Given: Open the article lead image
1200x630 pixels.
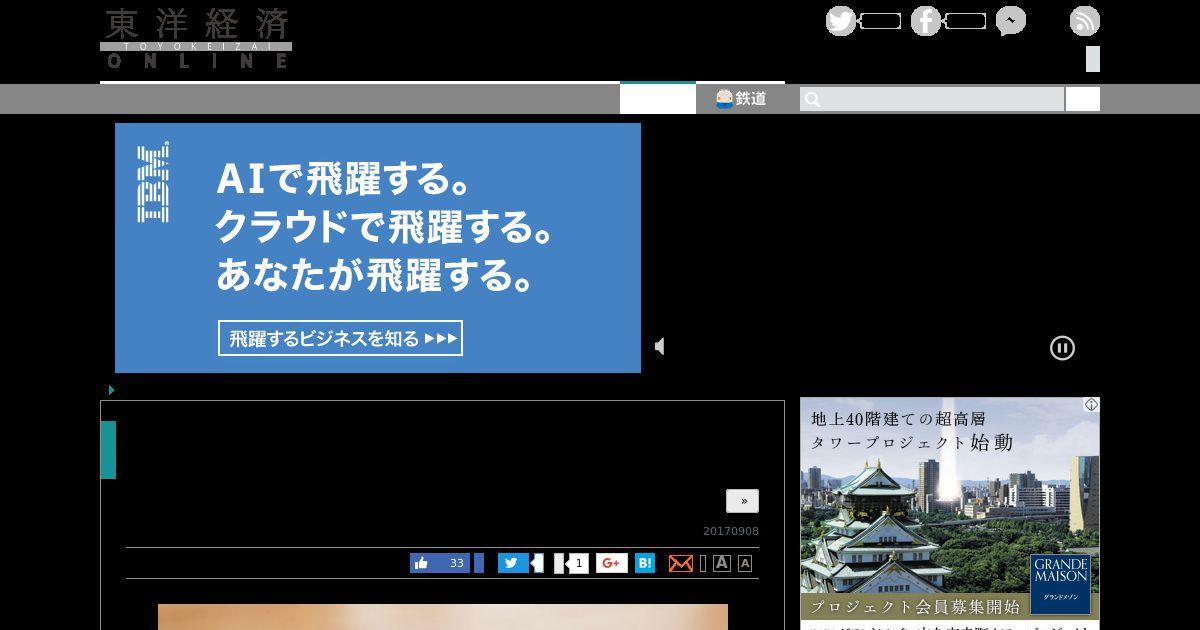Looking at the screenshot, I should click(443, 617).
